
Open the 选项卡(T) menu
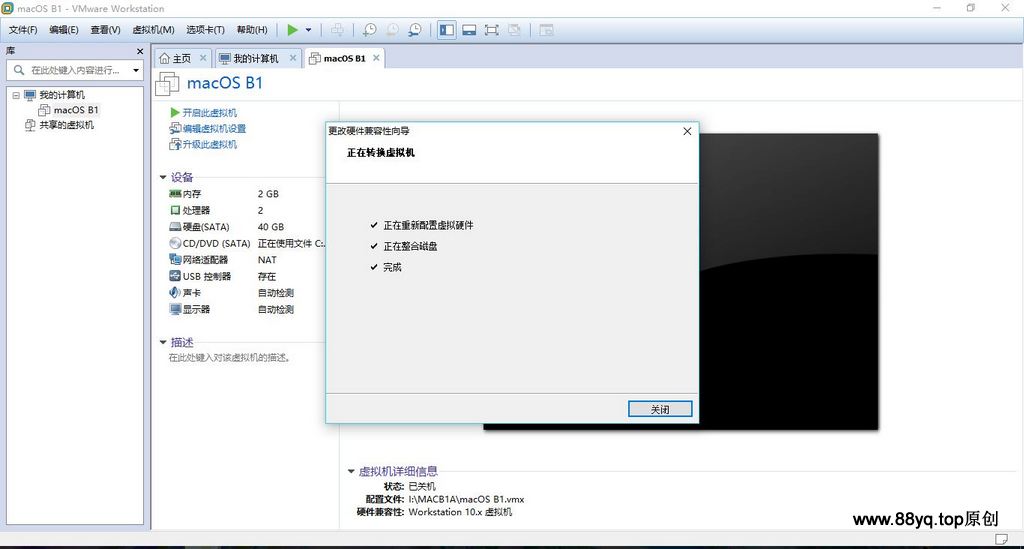click(x=205, y=29)
